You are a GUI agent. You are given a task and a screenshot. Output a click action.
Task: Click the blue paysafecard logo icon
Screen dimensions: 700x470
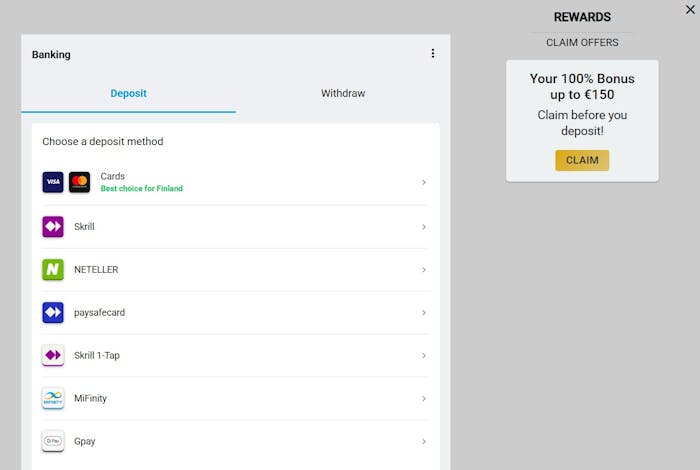[x=53, y=313]
